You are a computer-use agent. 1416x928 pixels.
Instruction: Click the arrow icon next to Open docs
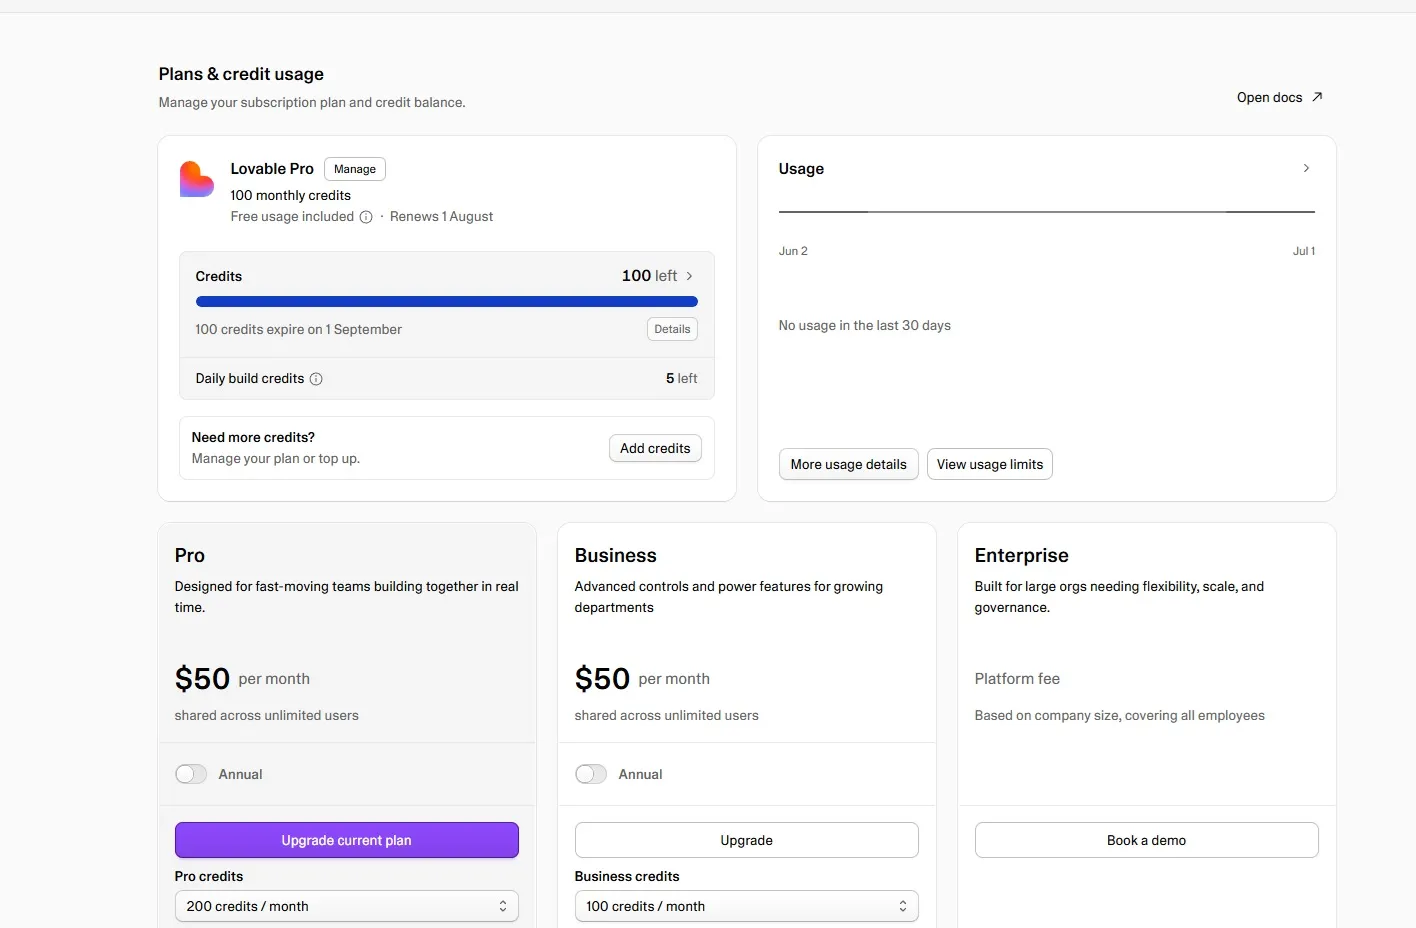(1317, 97)
